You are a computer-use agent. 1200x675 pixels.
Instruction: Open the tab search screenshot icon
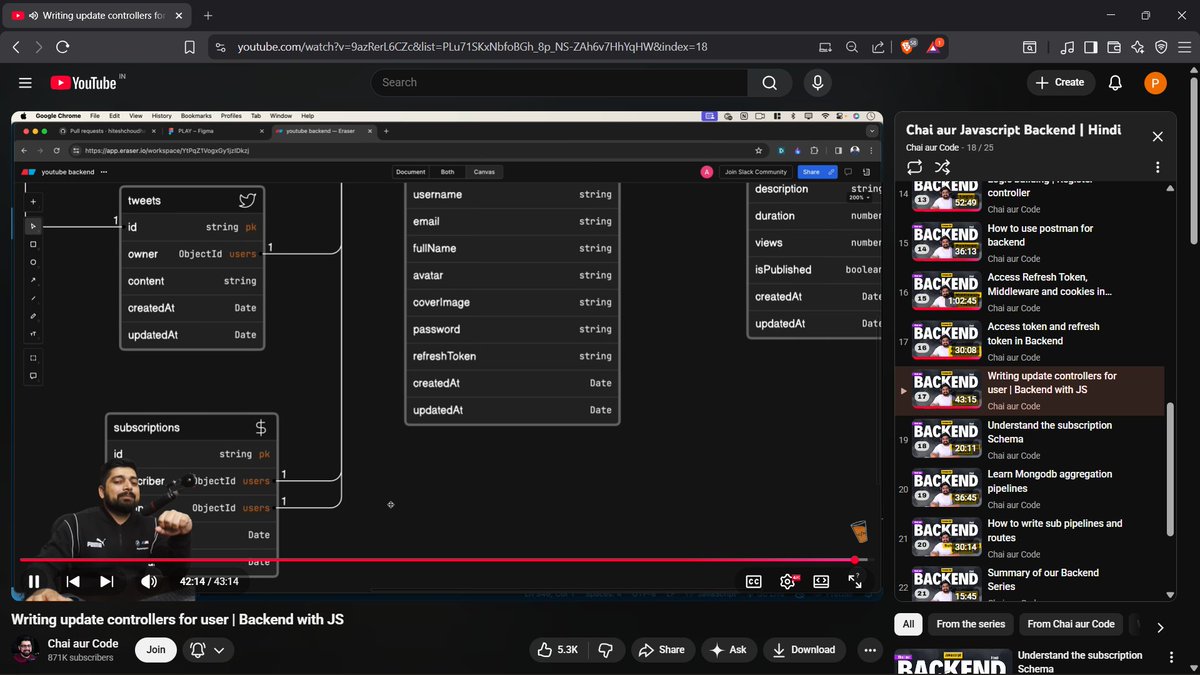coord(1029,47)
